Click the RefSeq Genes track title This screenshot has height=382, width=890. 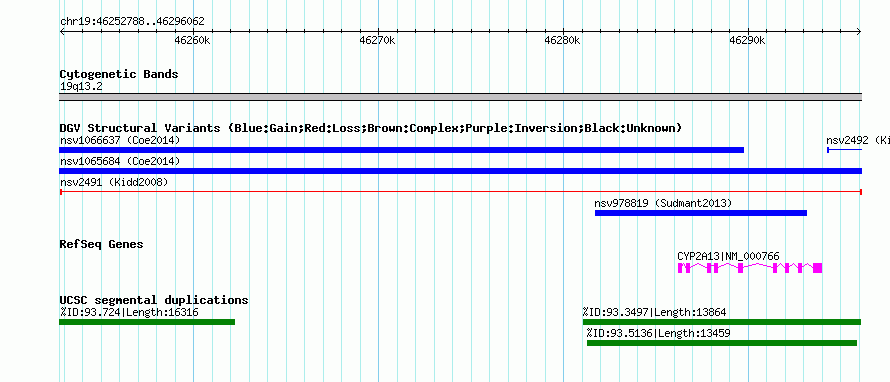(101, 244)
